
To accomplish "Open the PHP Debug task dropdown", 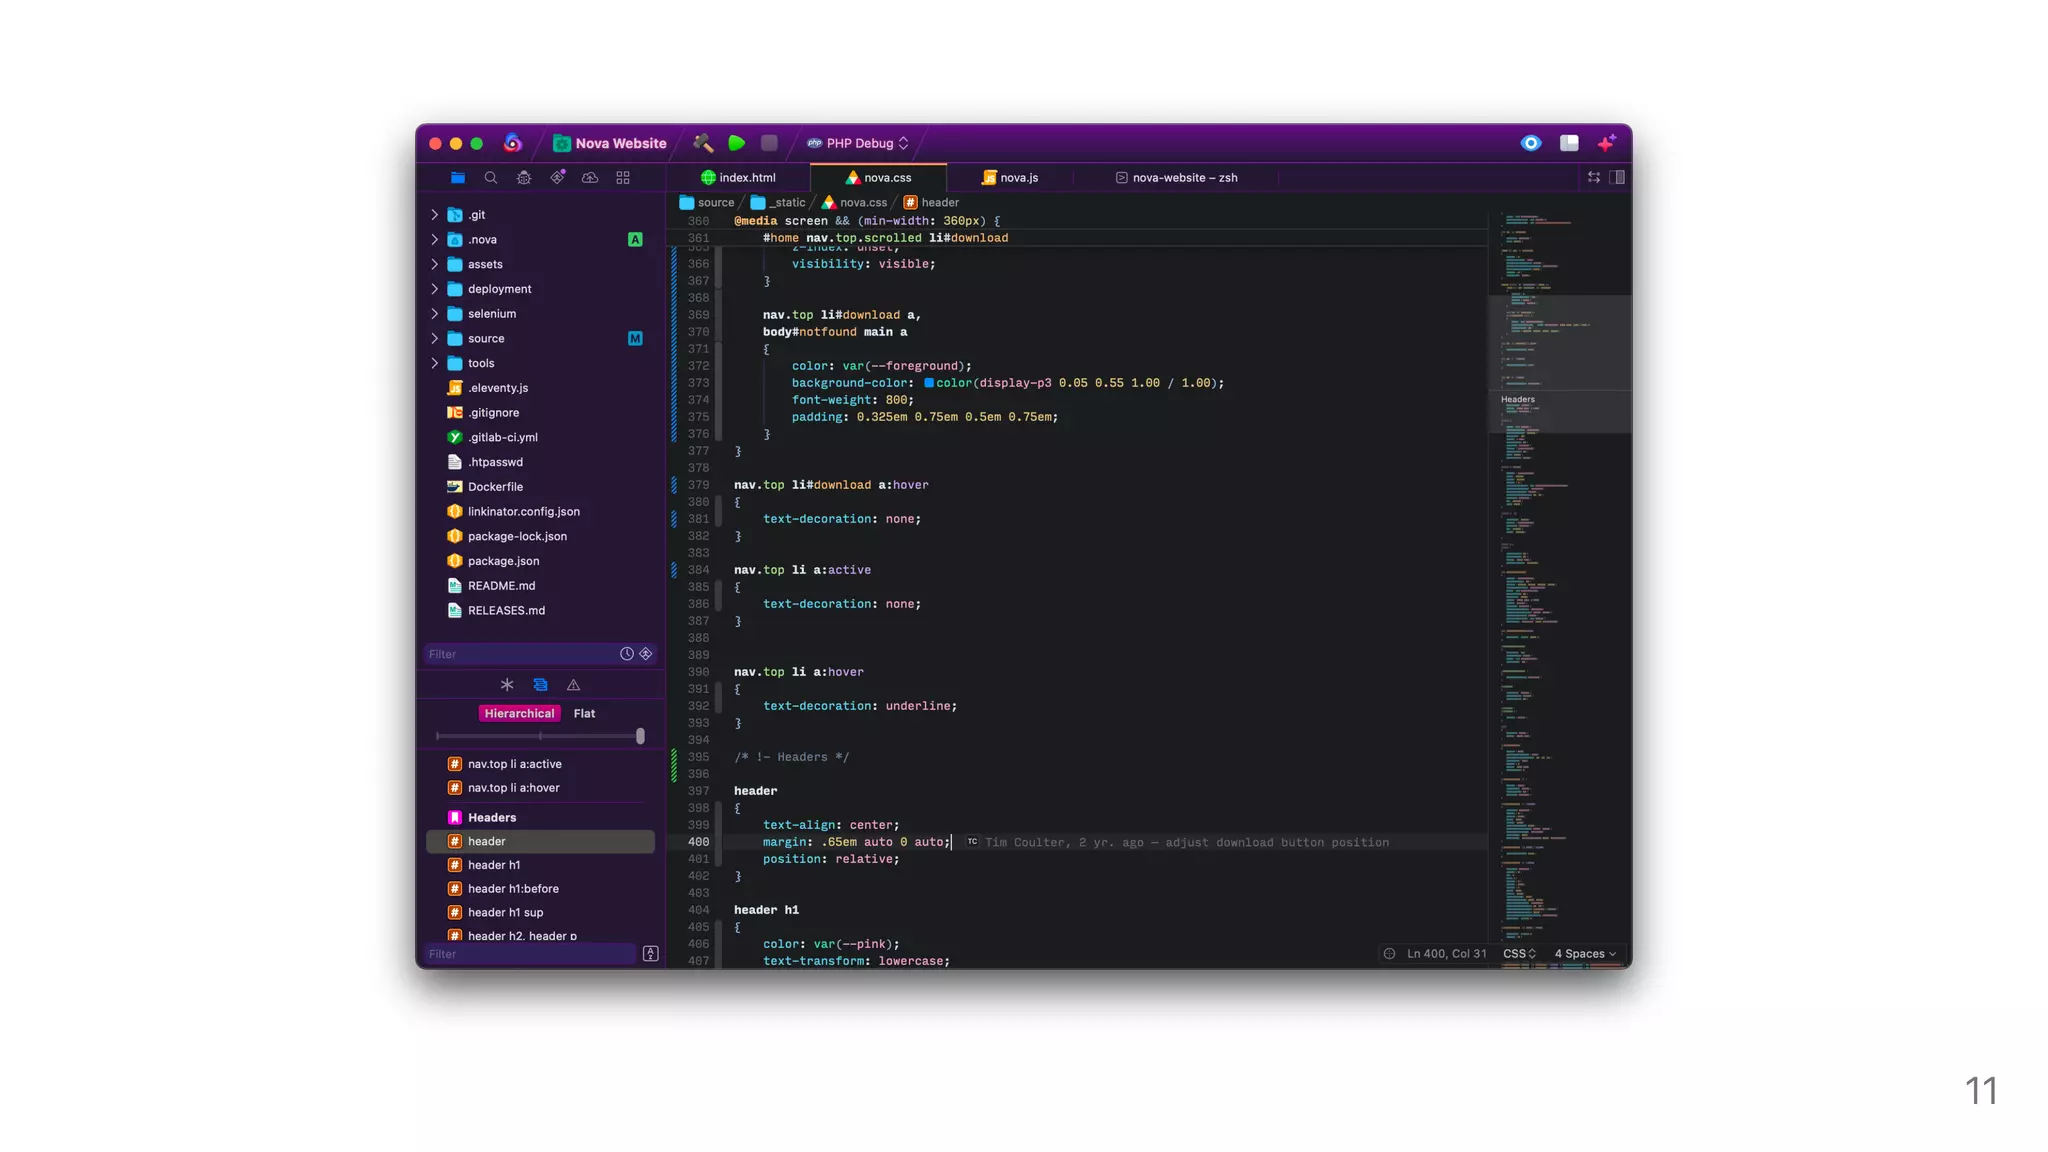I will pos(859,143).
